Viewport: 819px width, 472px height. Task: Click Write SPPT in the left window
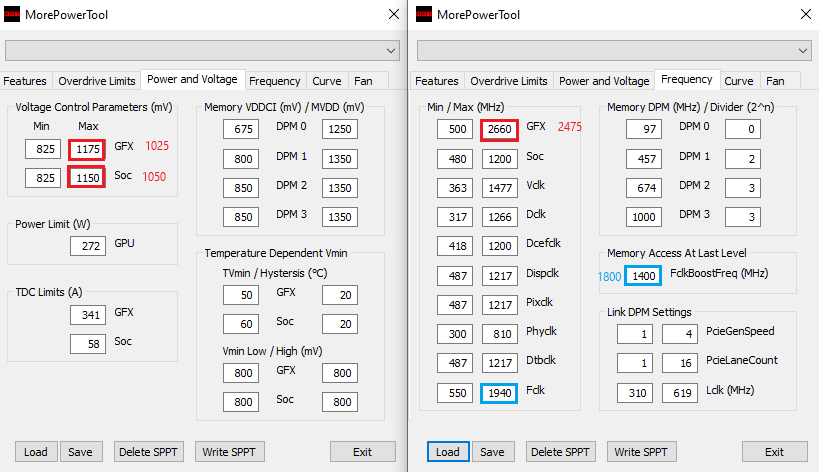229,452
